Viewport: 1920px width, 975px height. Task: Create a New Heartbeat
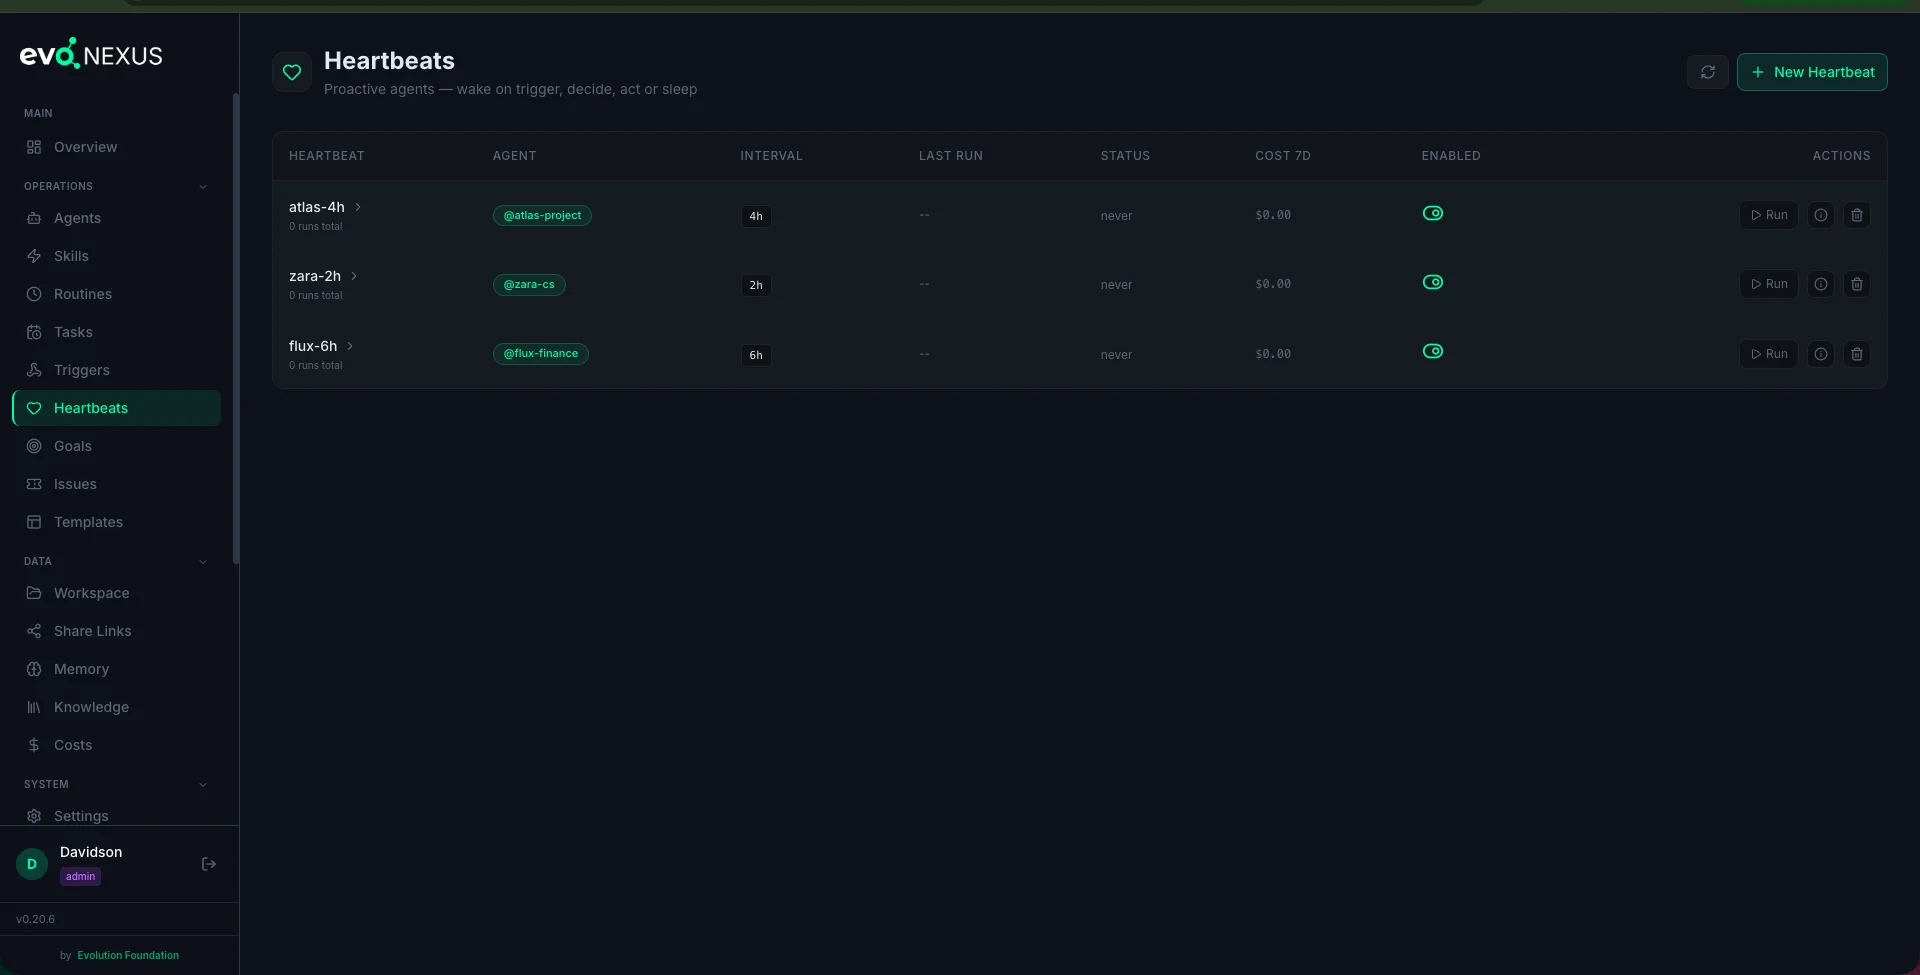(x=1811, y=72)
